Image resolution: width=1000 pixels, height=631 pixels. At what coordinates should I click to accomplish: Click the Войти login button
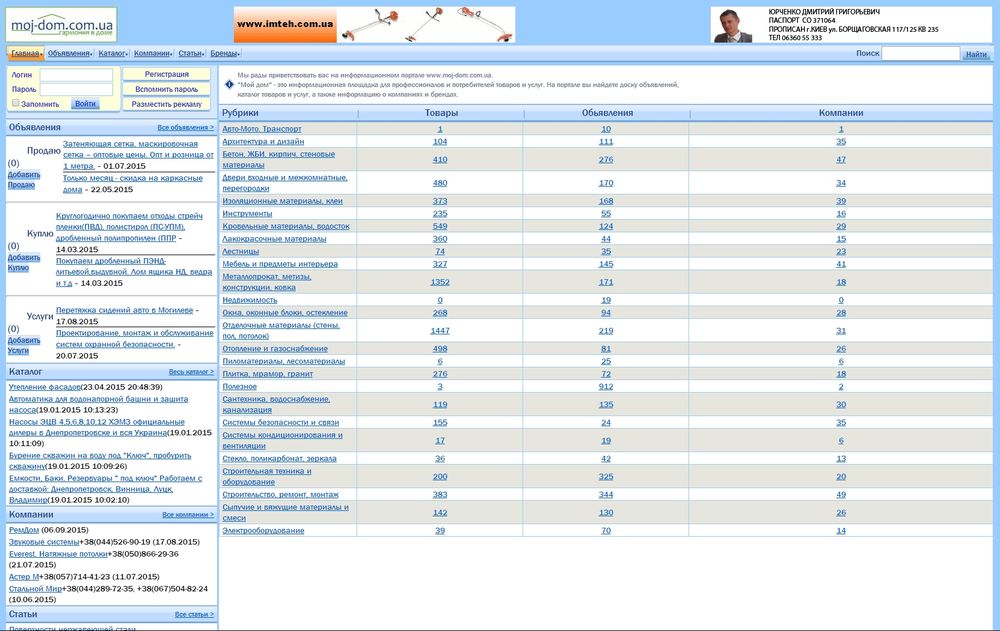click(x=85, y=103)
